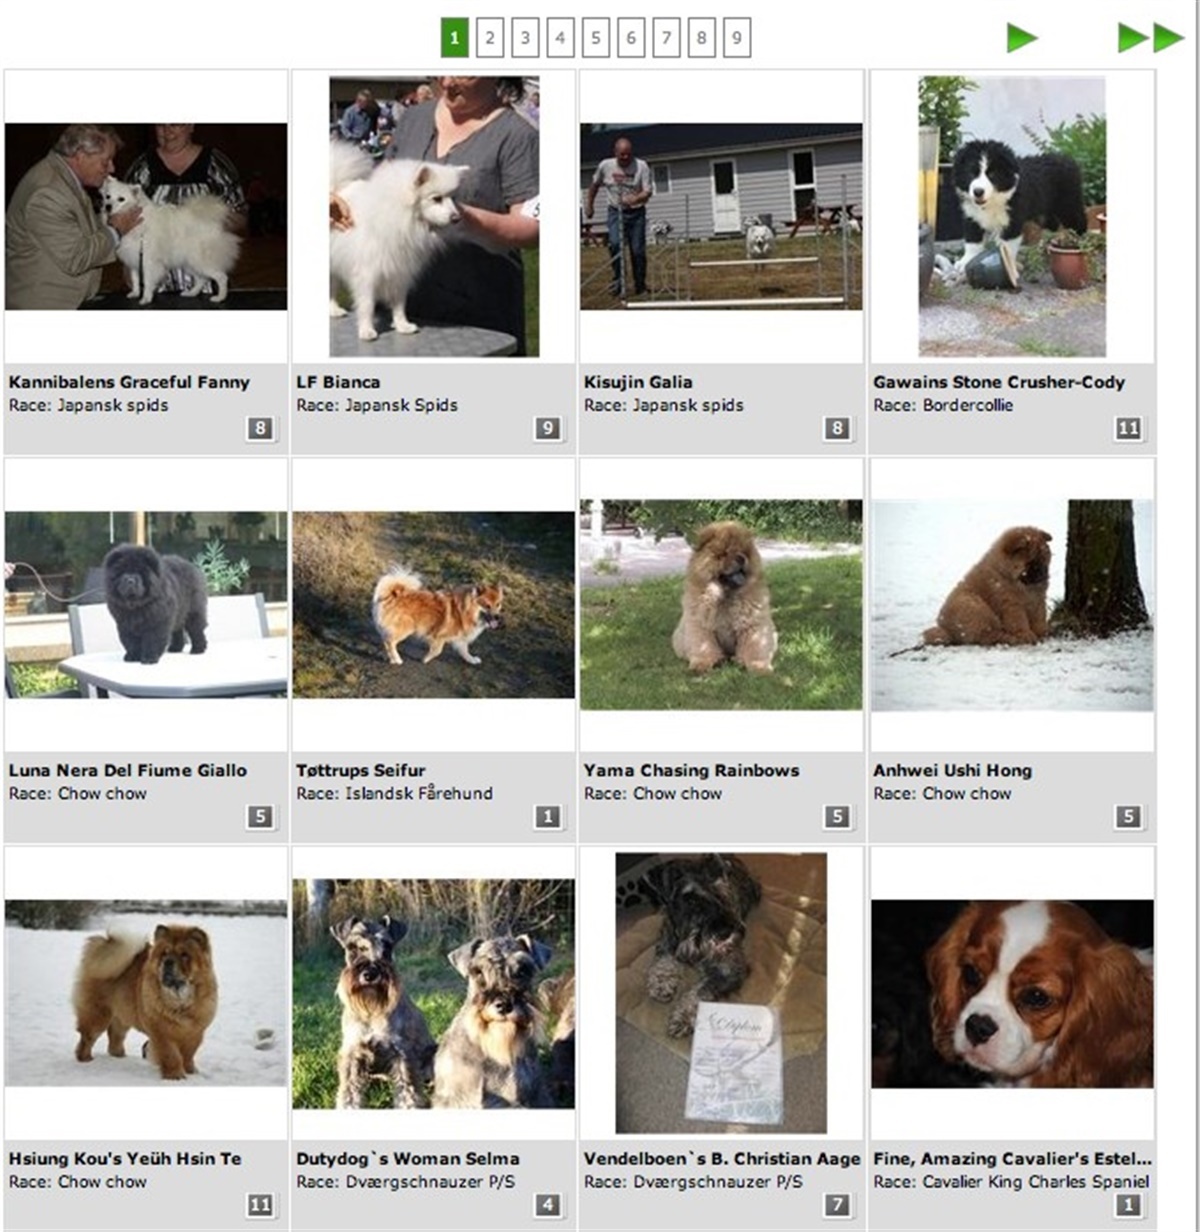Go to page 9 in pagination

(x=737, y=38)
